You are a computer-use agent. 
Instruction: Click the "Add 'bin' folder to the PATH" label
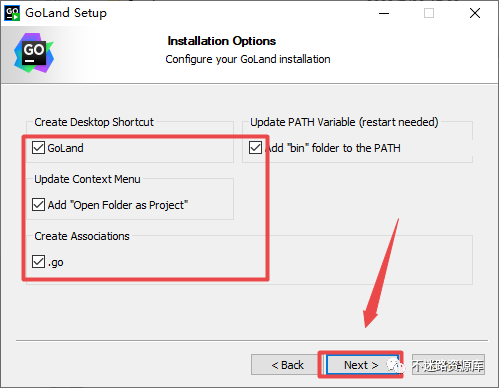tap(333, 148)
